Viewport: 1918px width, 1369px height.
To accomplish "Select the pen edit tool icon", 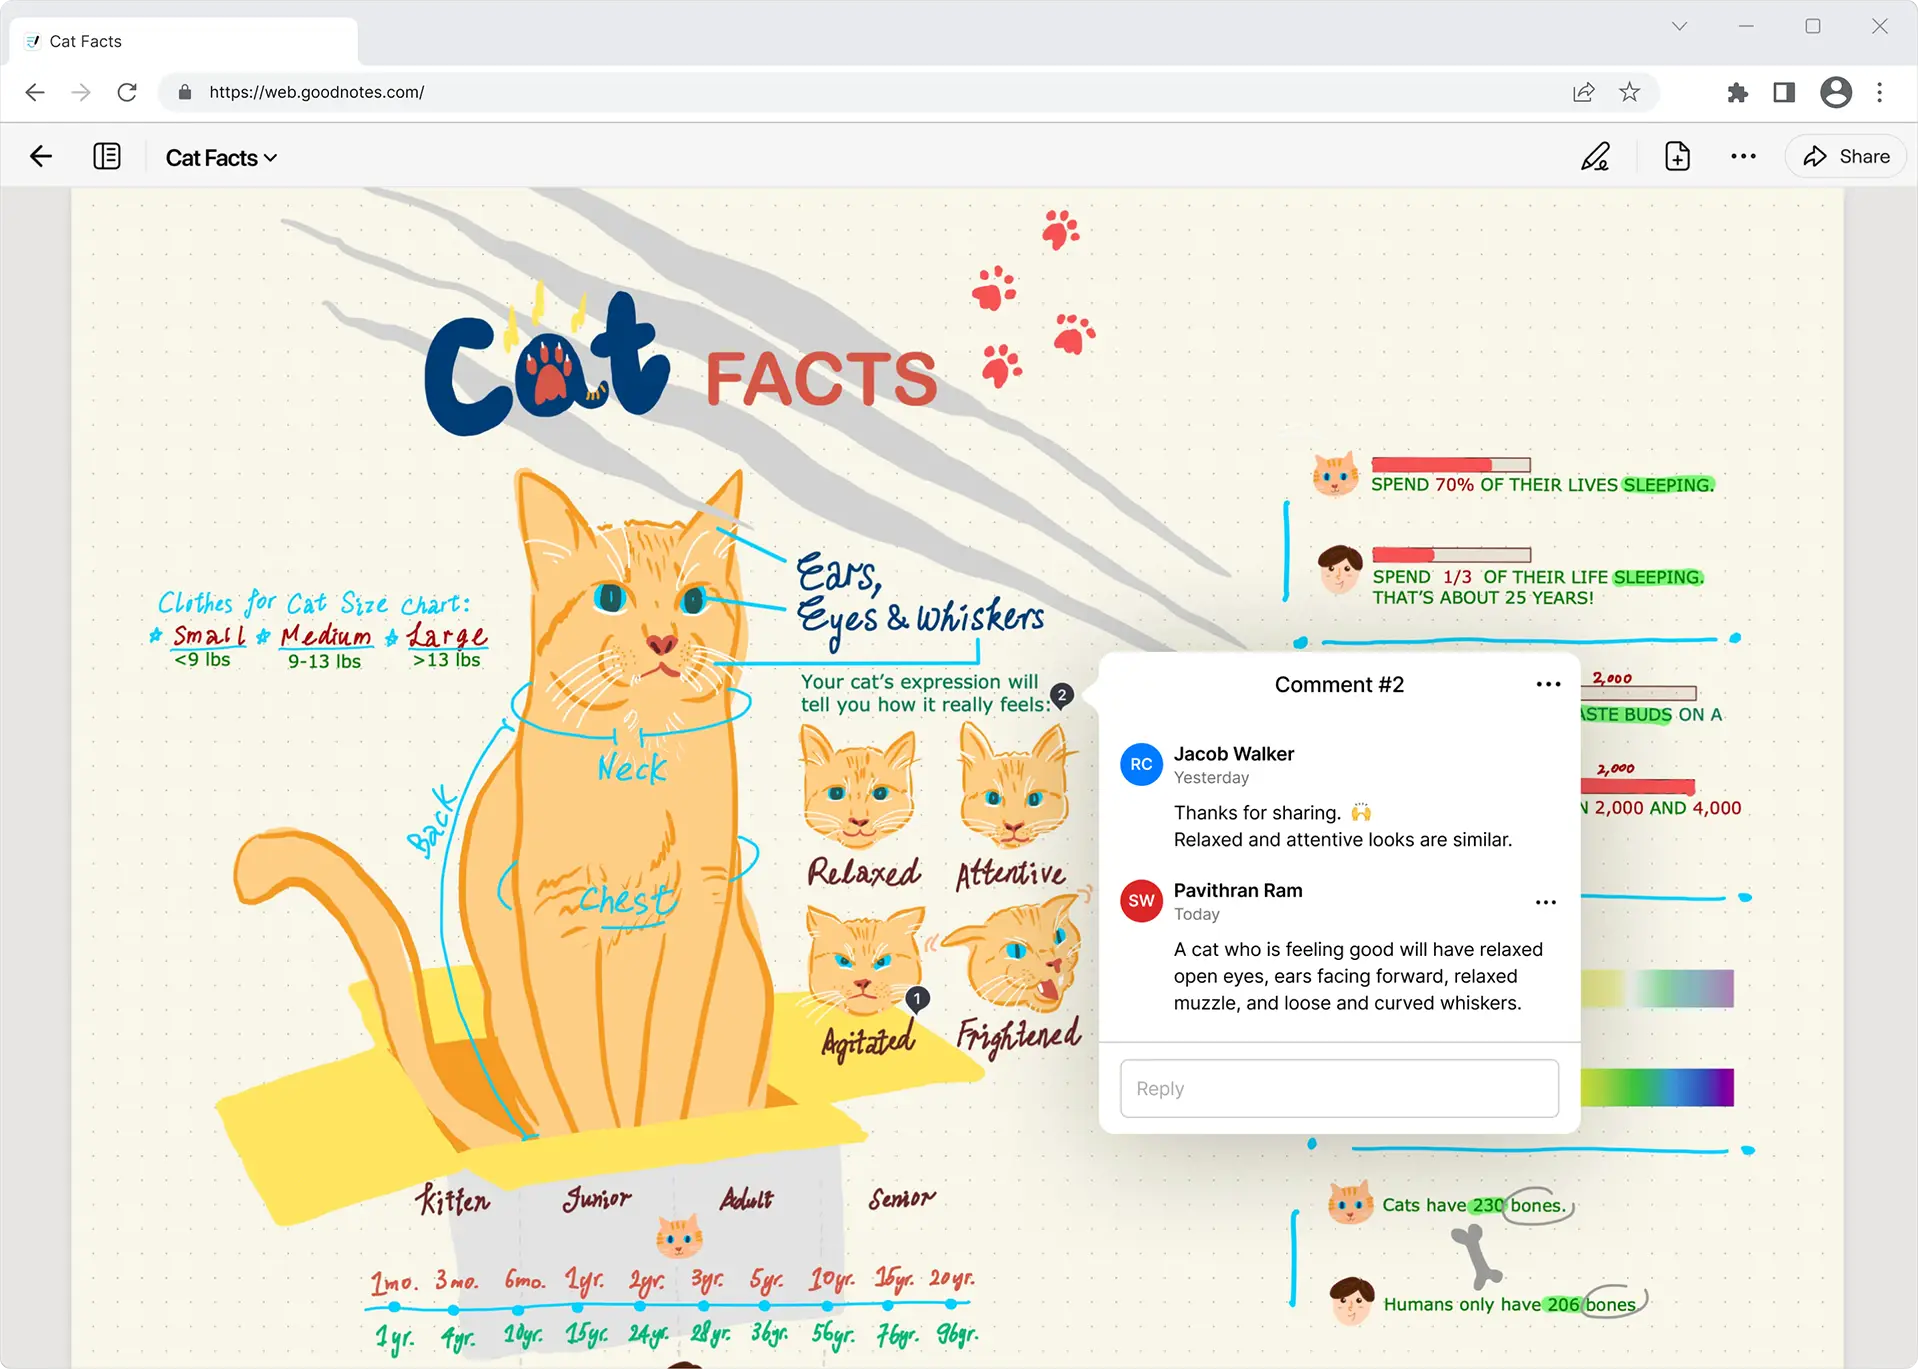I will click(x=1595, y=156).
